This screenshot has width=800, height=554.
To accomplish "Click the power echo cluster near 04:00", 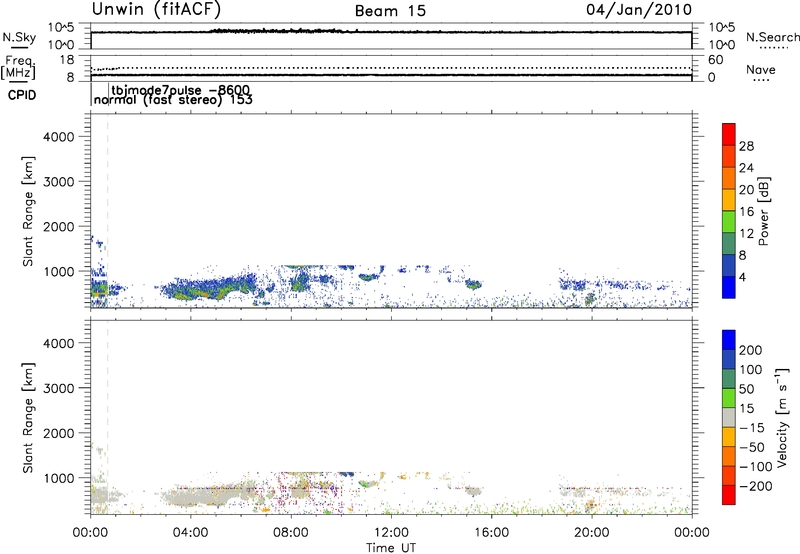I will [x=209, y=290].
